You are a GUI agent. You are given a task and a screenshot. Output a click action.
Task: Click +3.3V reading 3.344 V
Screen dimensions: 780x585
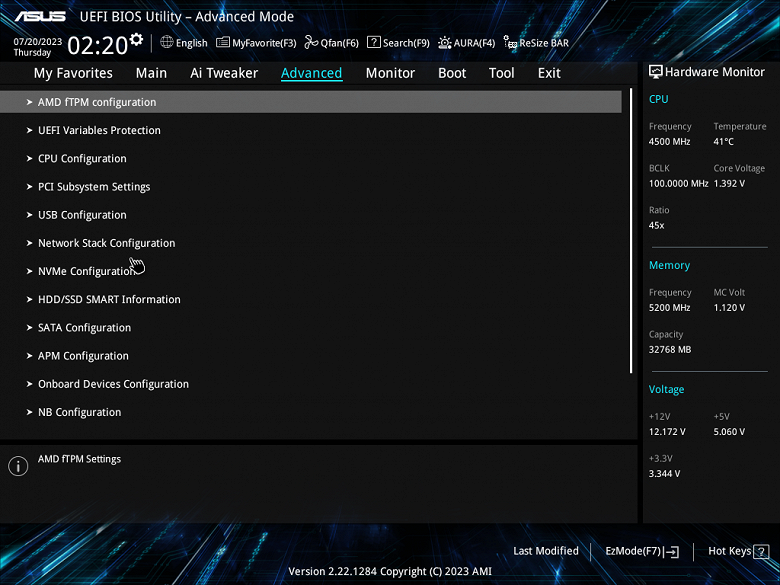coord(664,474)
